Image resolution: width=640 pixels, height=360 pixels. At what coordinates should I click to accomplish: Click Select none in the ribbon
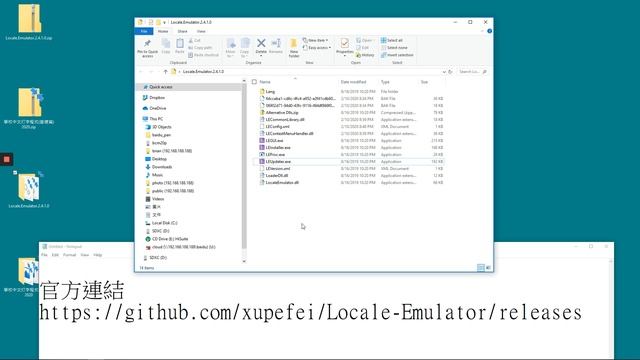coord(394,48)
